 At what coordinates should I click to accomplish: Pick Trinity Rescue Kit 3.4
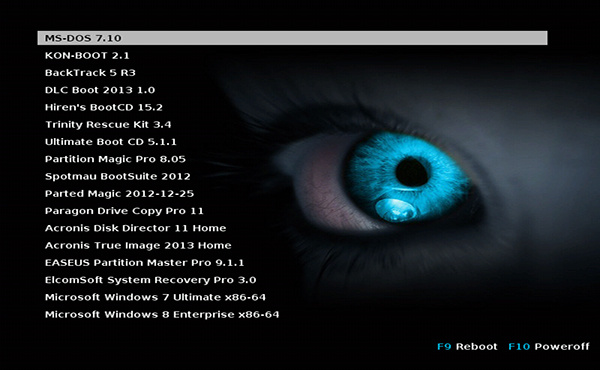(x=108, y=125)
